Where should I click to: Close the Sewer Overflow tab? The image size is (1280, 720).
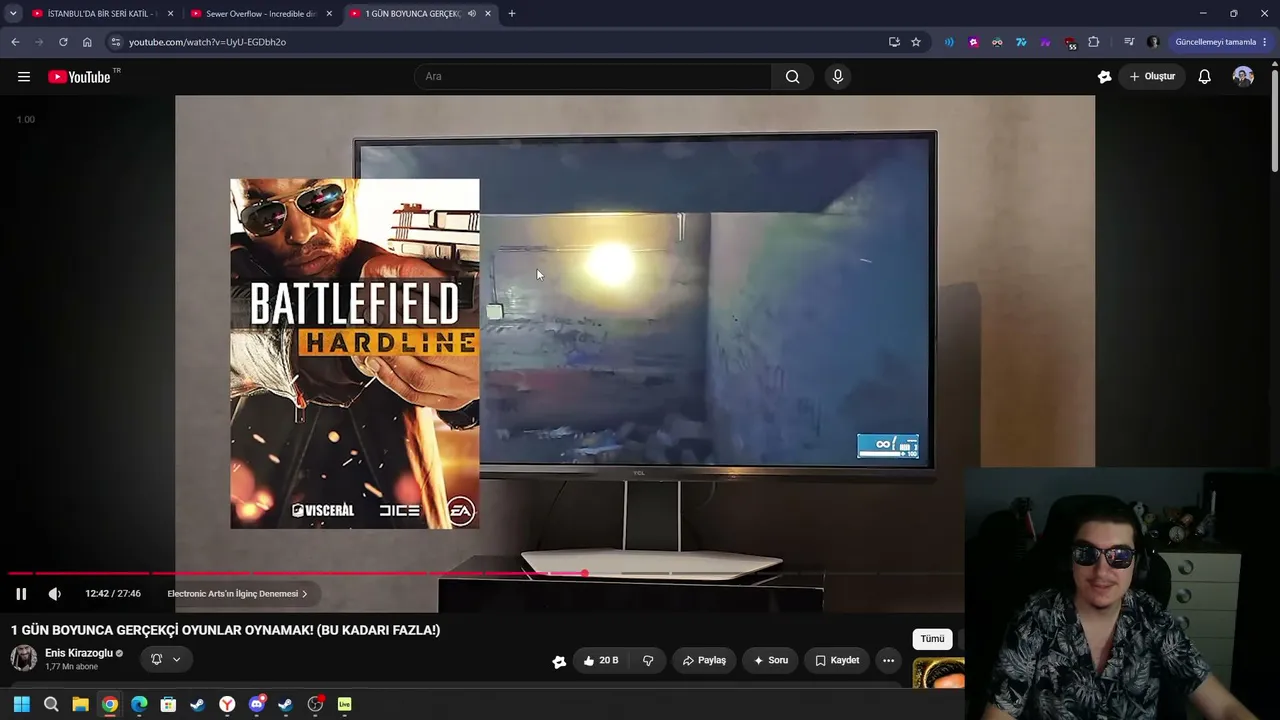pyautogui.click(x=329, y=14)
